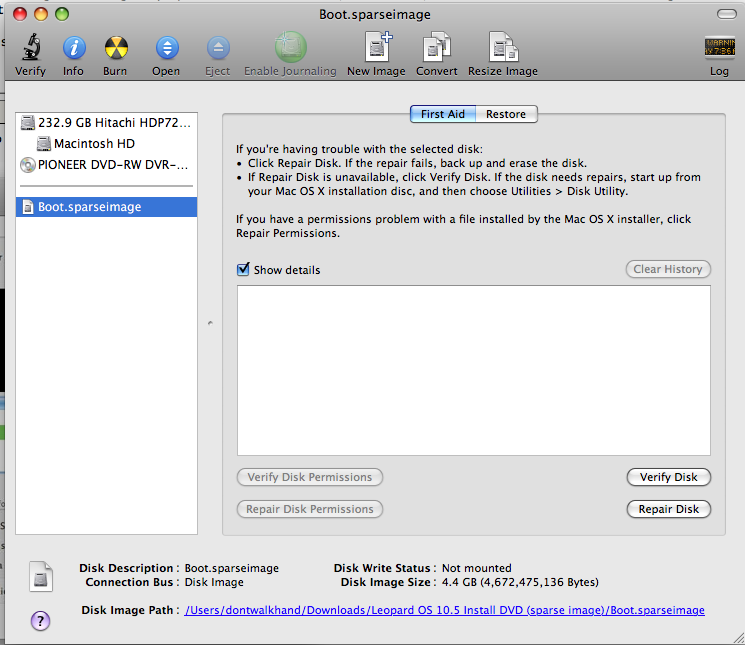Click the Open toolbar icon
The image size is (745, 645).
[x=167, y=48]
